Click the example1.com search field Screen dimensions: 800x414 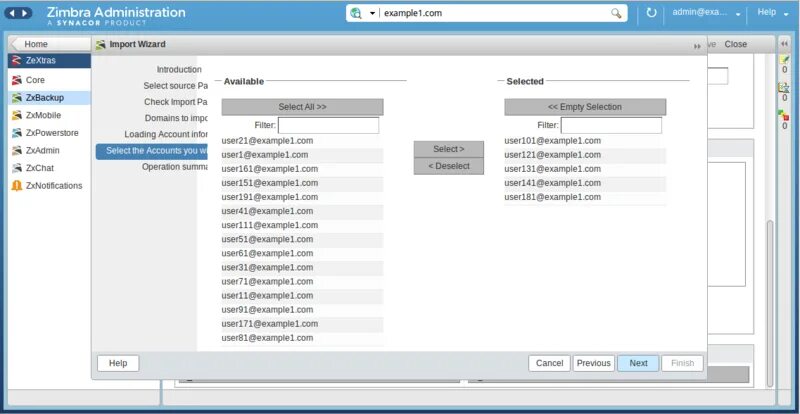point(495,13)
